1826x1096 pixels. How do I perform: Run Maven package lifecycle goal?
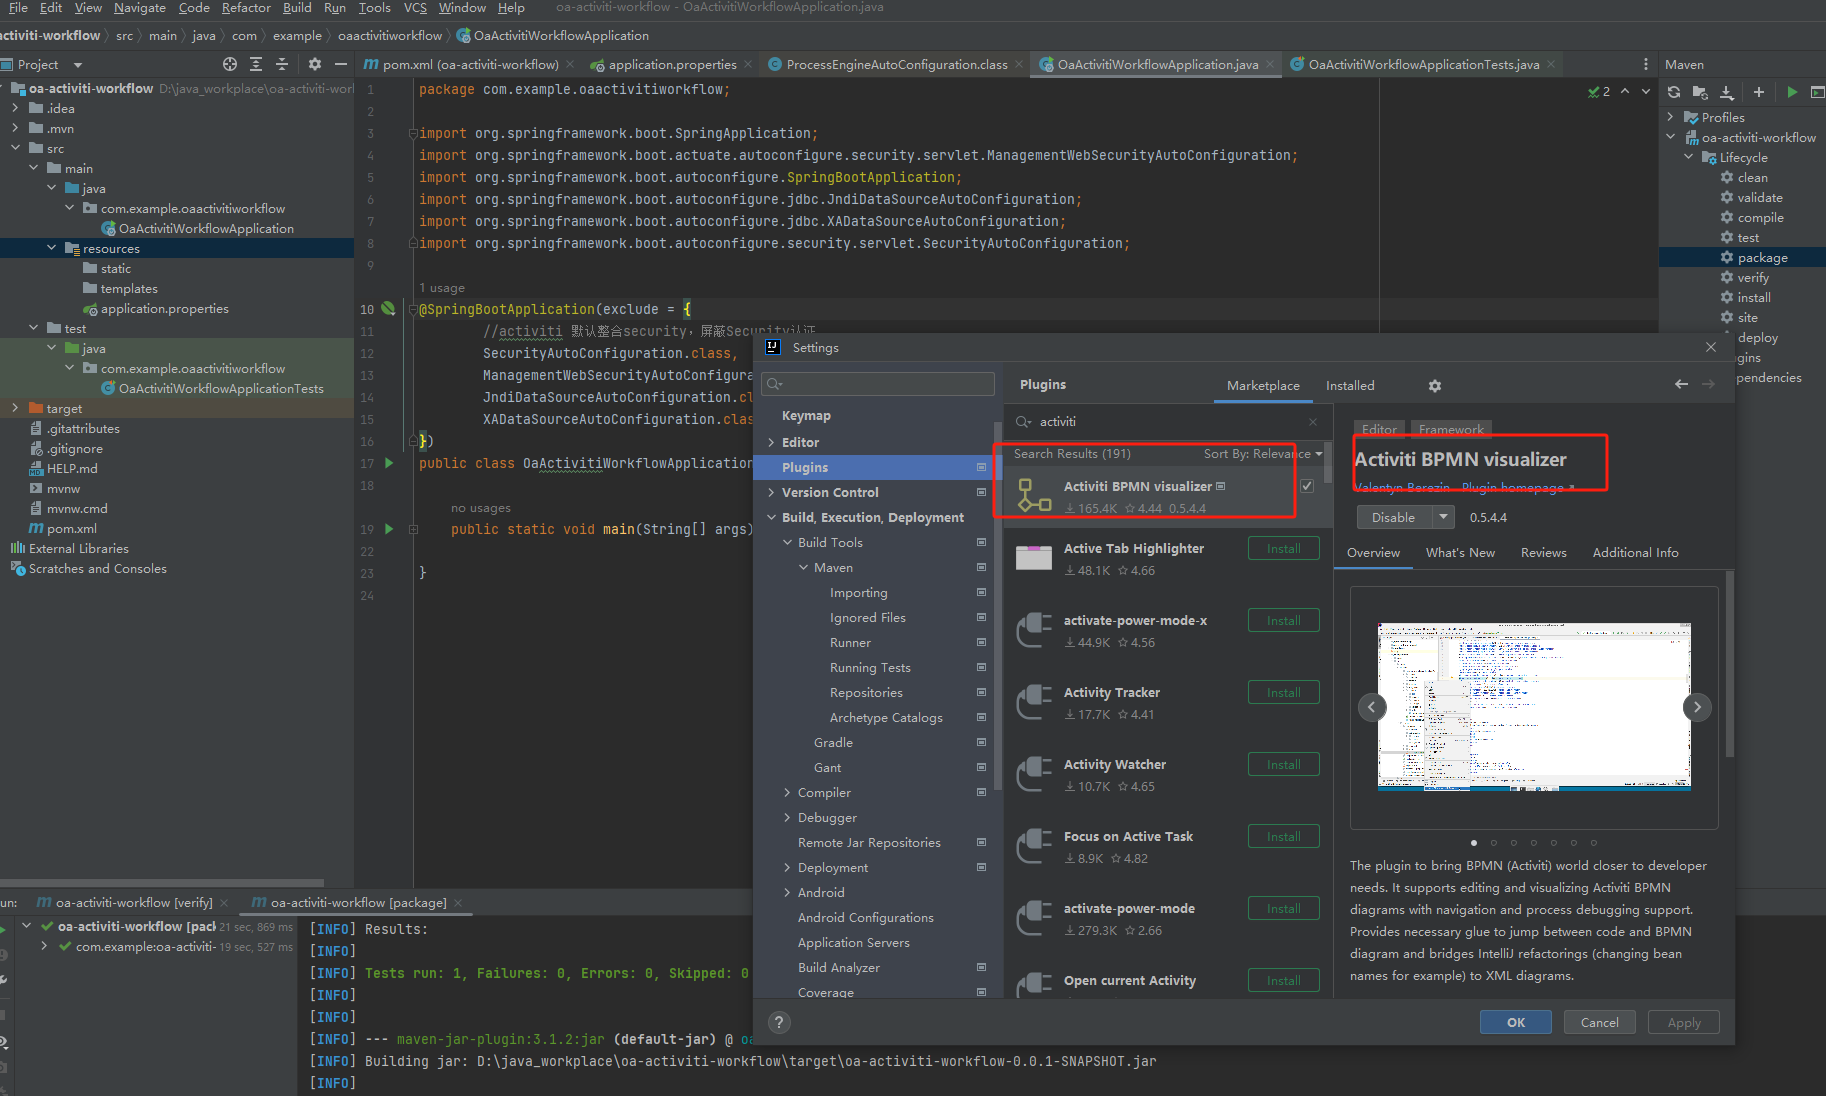click(1762, 257)
